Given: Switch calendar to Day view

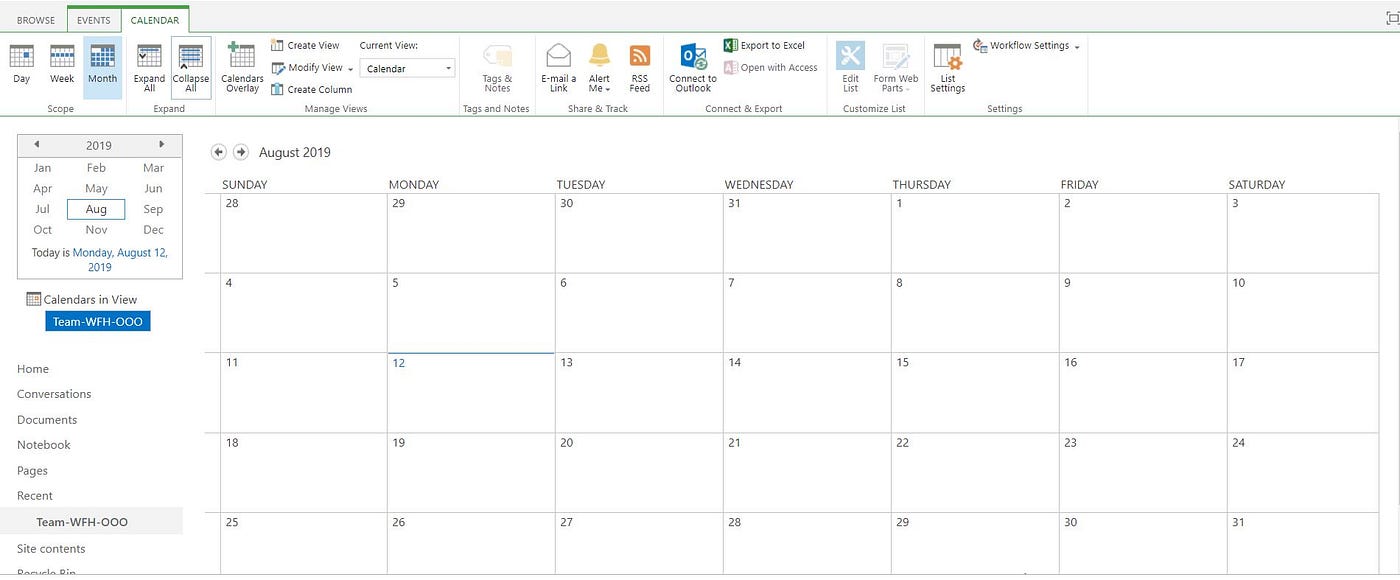Looking at the screenshot, I should pos(21,65).
